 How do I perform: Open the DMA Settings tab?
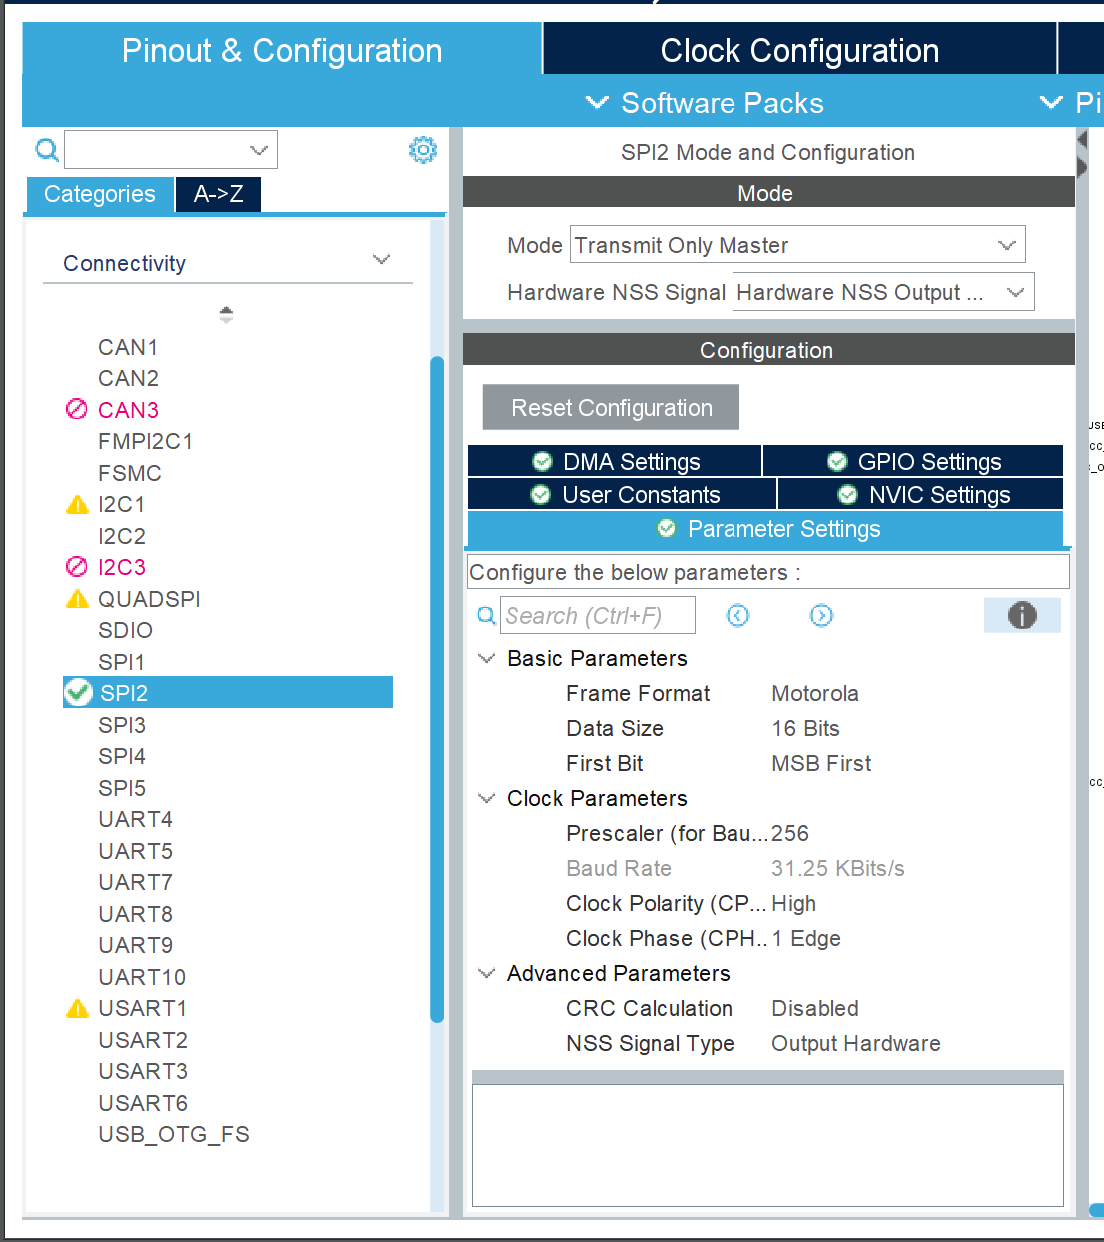click(x=615, y=461)
